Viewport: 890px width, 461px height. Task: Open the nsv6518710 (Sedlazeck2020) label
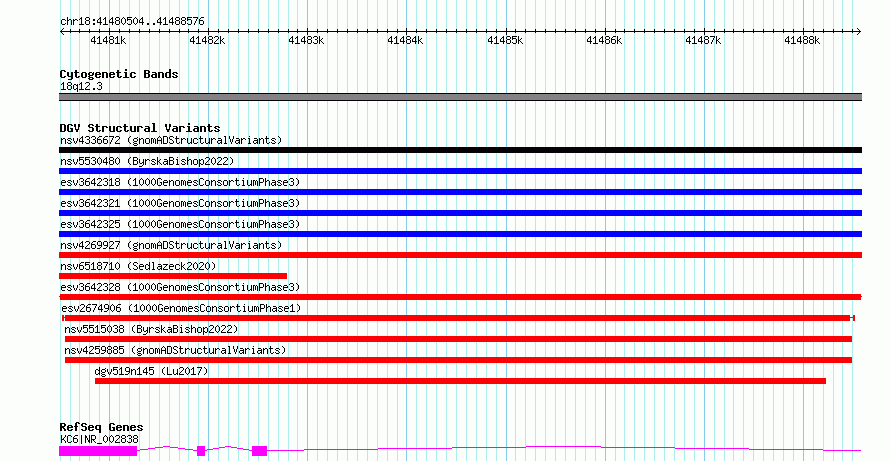tap(138, 266)
